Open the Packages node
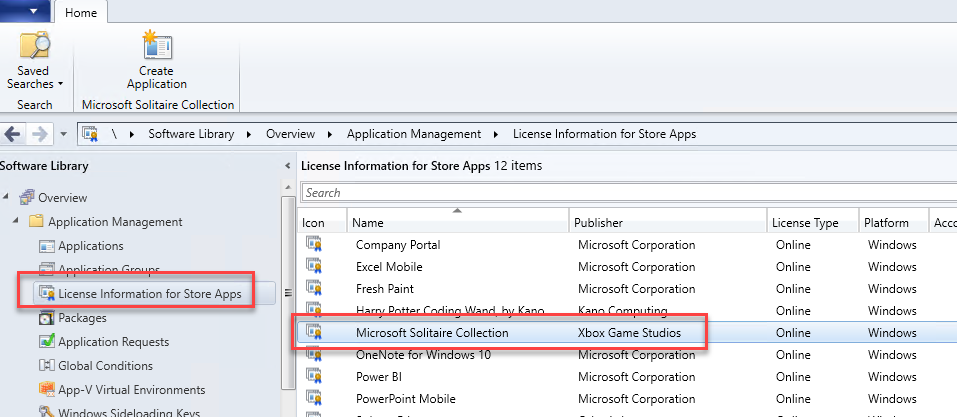Viewport: 957px width, 417px height. pos(82,318)
